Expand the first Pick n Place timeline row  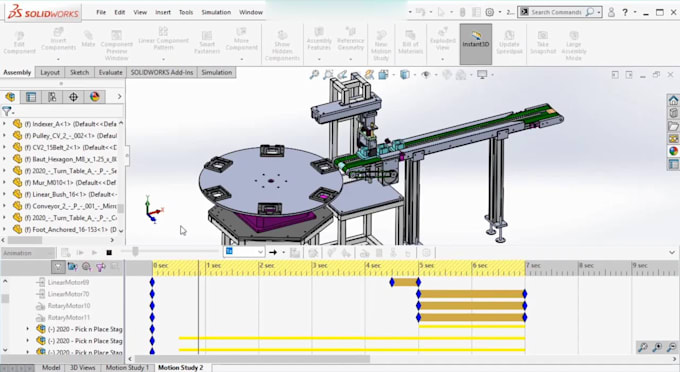28,329
